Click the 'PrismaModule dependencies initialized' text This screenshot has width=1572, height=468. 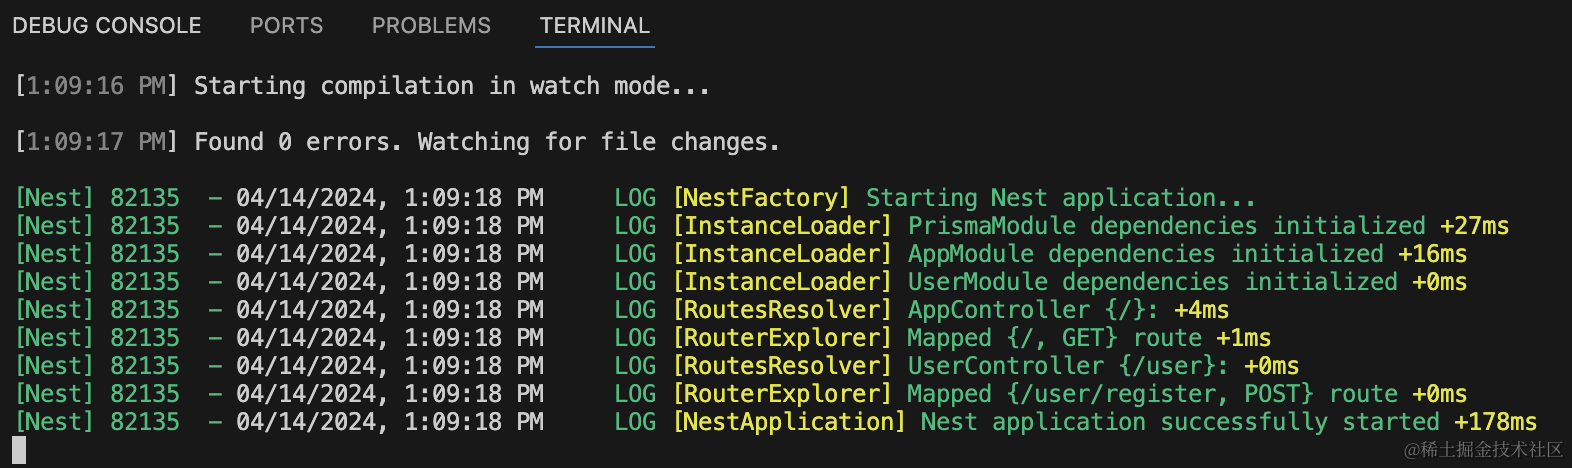click(1166, 226)
